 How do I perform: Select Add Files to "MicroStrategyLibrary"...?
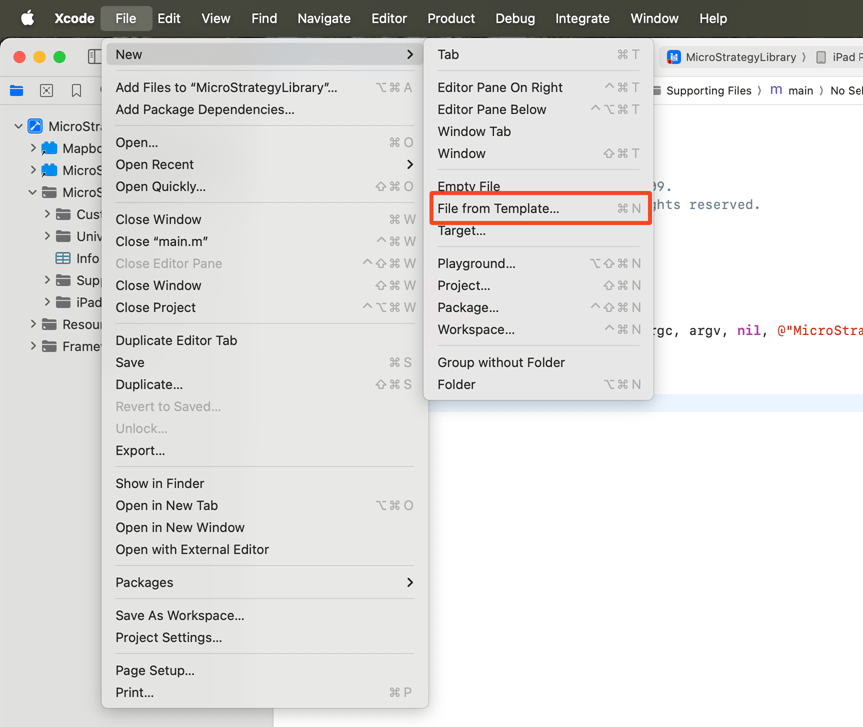pyautogui.click(x=264, y=88)
